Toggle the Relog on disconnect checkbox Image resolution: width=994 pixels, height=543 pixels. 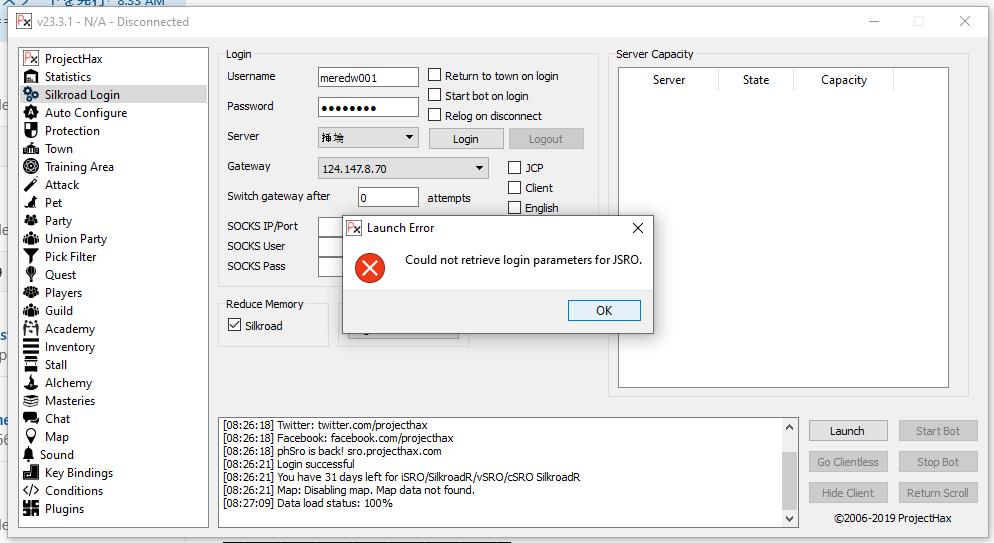(435, 116)
